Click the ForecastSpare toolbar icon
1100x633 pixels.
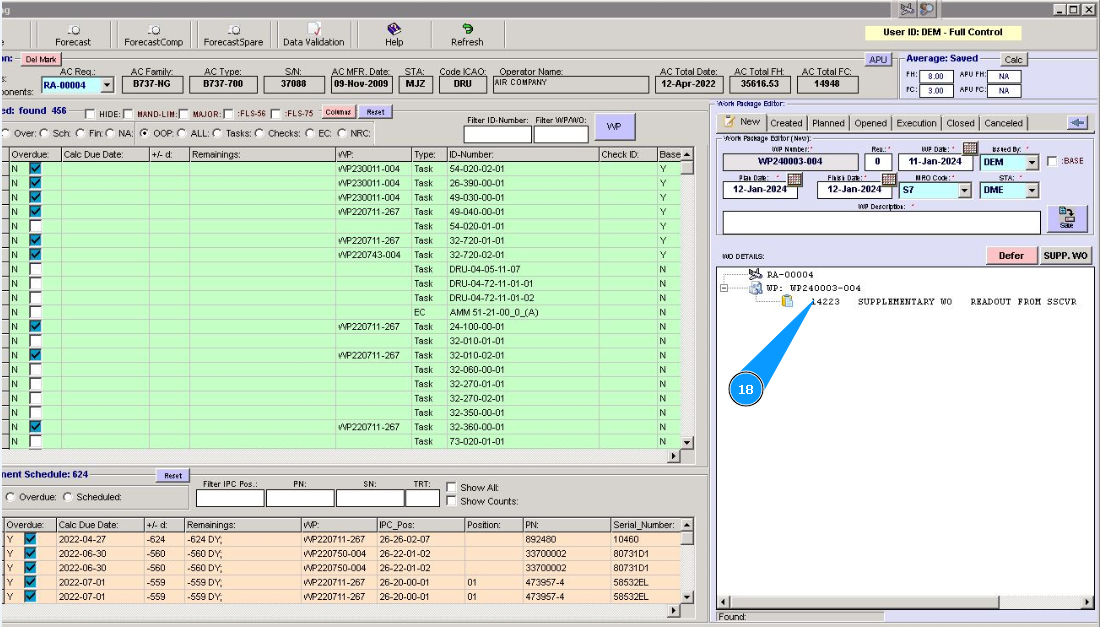(x=233, y=35)
